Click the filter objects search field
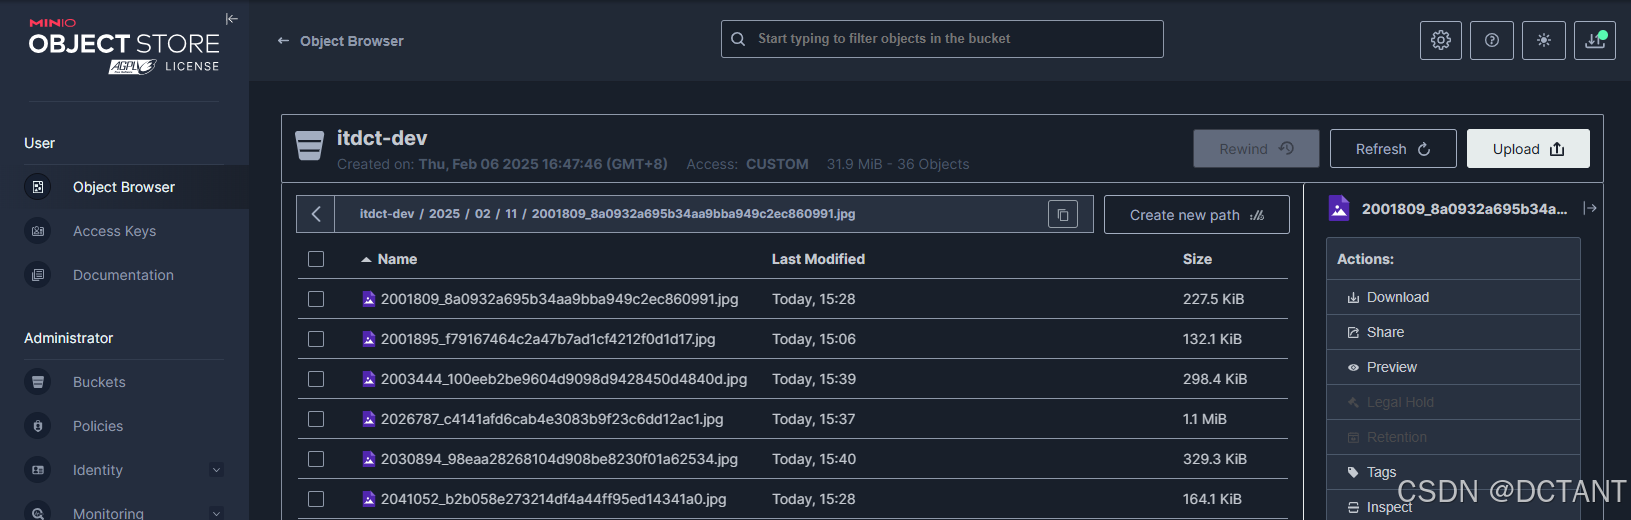This screenshot has width=1631, height=520. 942,39
